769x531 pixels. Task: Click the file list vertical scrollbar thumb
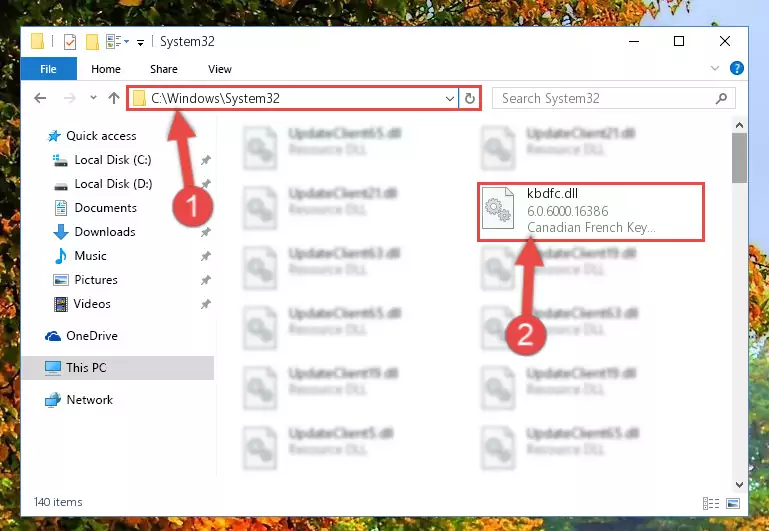739,158
